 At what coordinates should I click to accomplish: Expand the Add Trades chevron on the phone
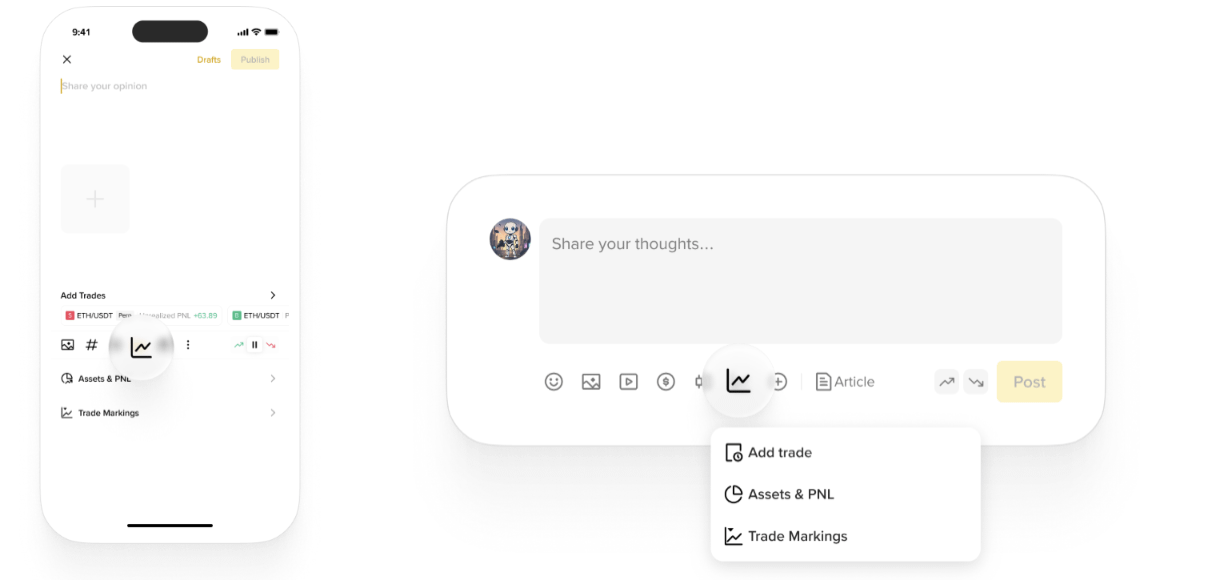[x=273, y=295]
